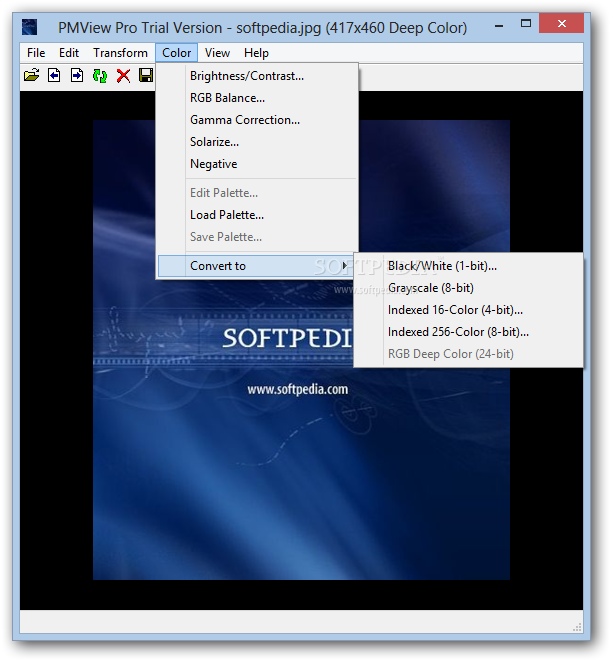Close PMView with the red X button
611x661 pixels.
[x=562, y=24]
